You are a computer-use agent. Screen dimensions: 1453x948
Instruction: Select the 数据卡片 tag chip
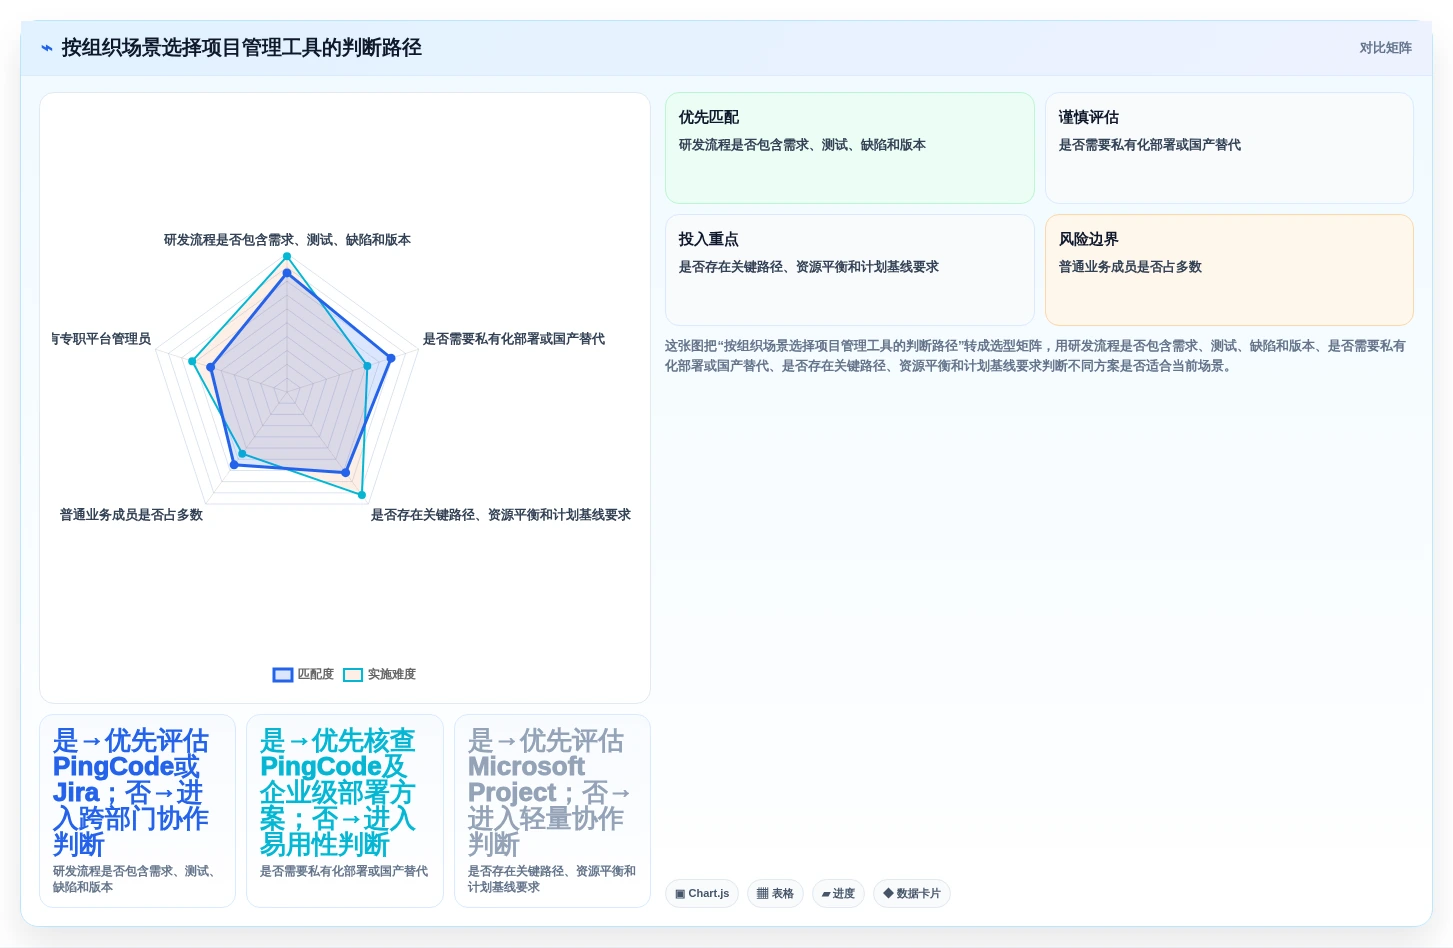912,894
